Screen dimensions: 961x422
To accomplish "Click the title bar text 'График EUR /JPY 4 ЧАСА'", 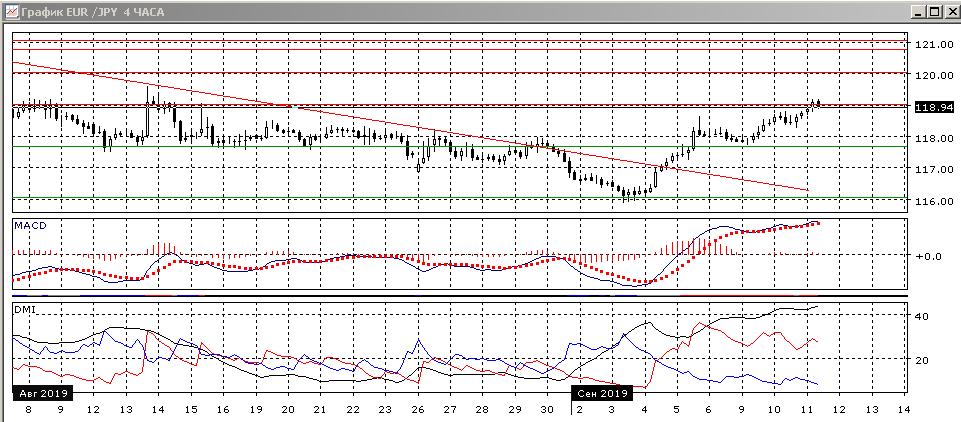I will pyautogui.click(x=84, y=11).
